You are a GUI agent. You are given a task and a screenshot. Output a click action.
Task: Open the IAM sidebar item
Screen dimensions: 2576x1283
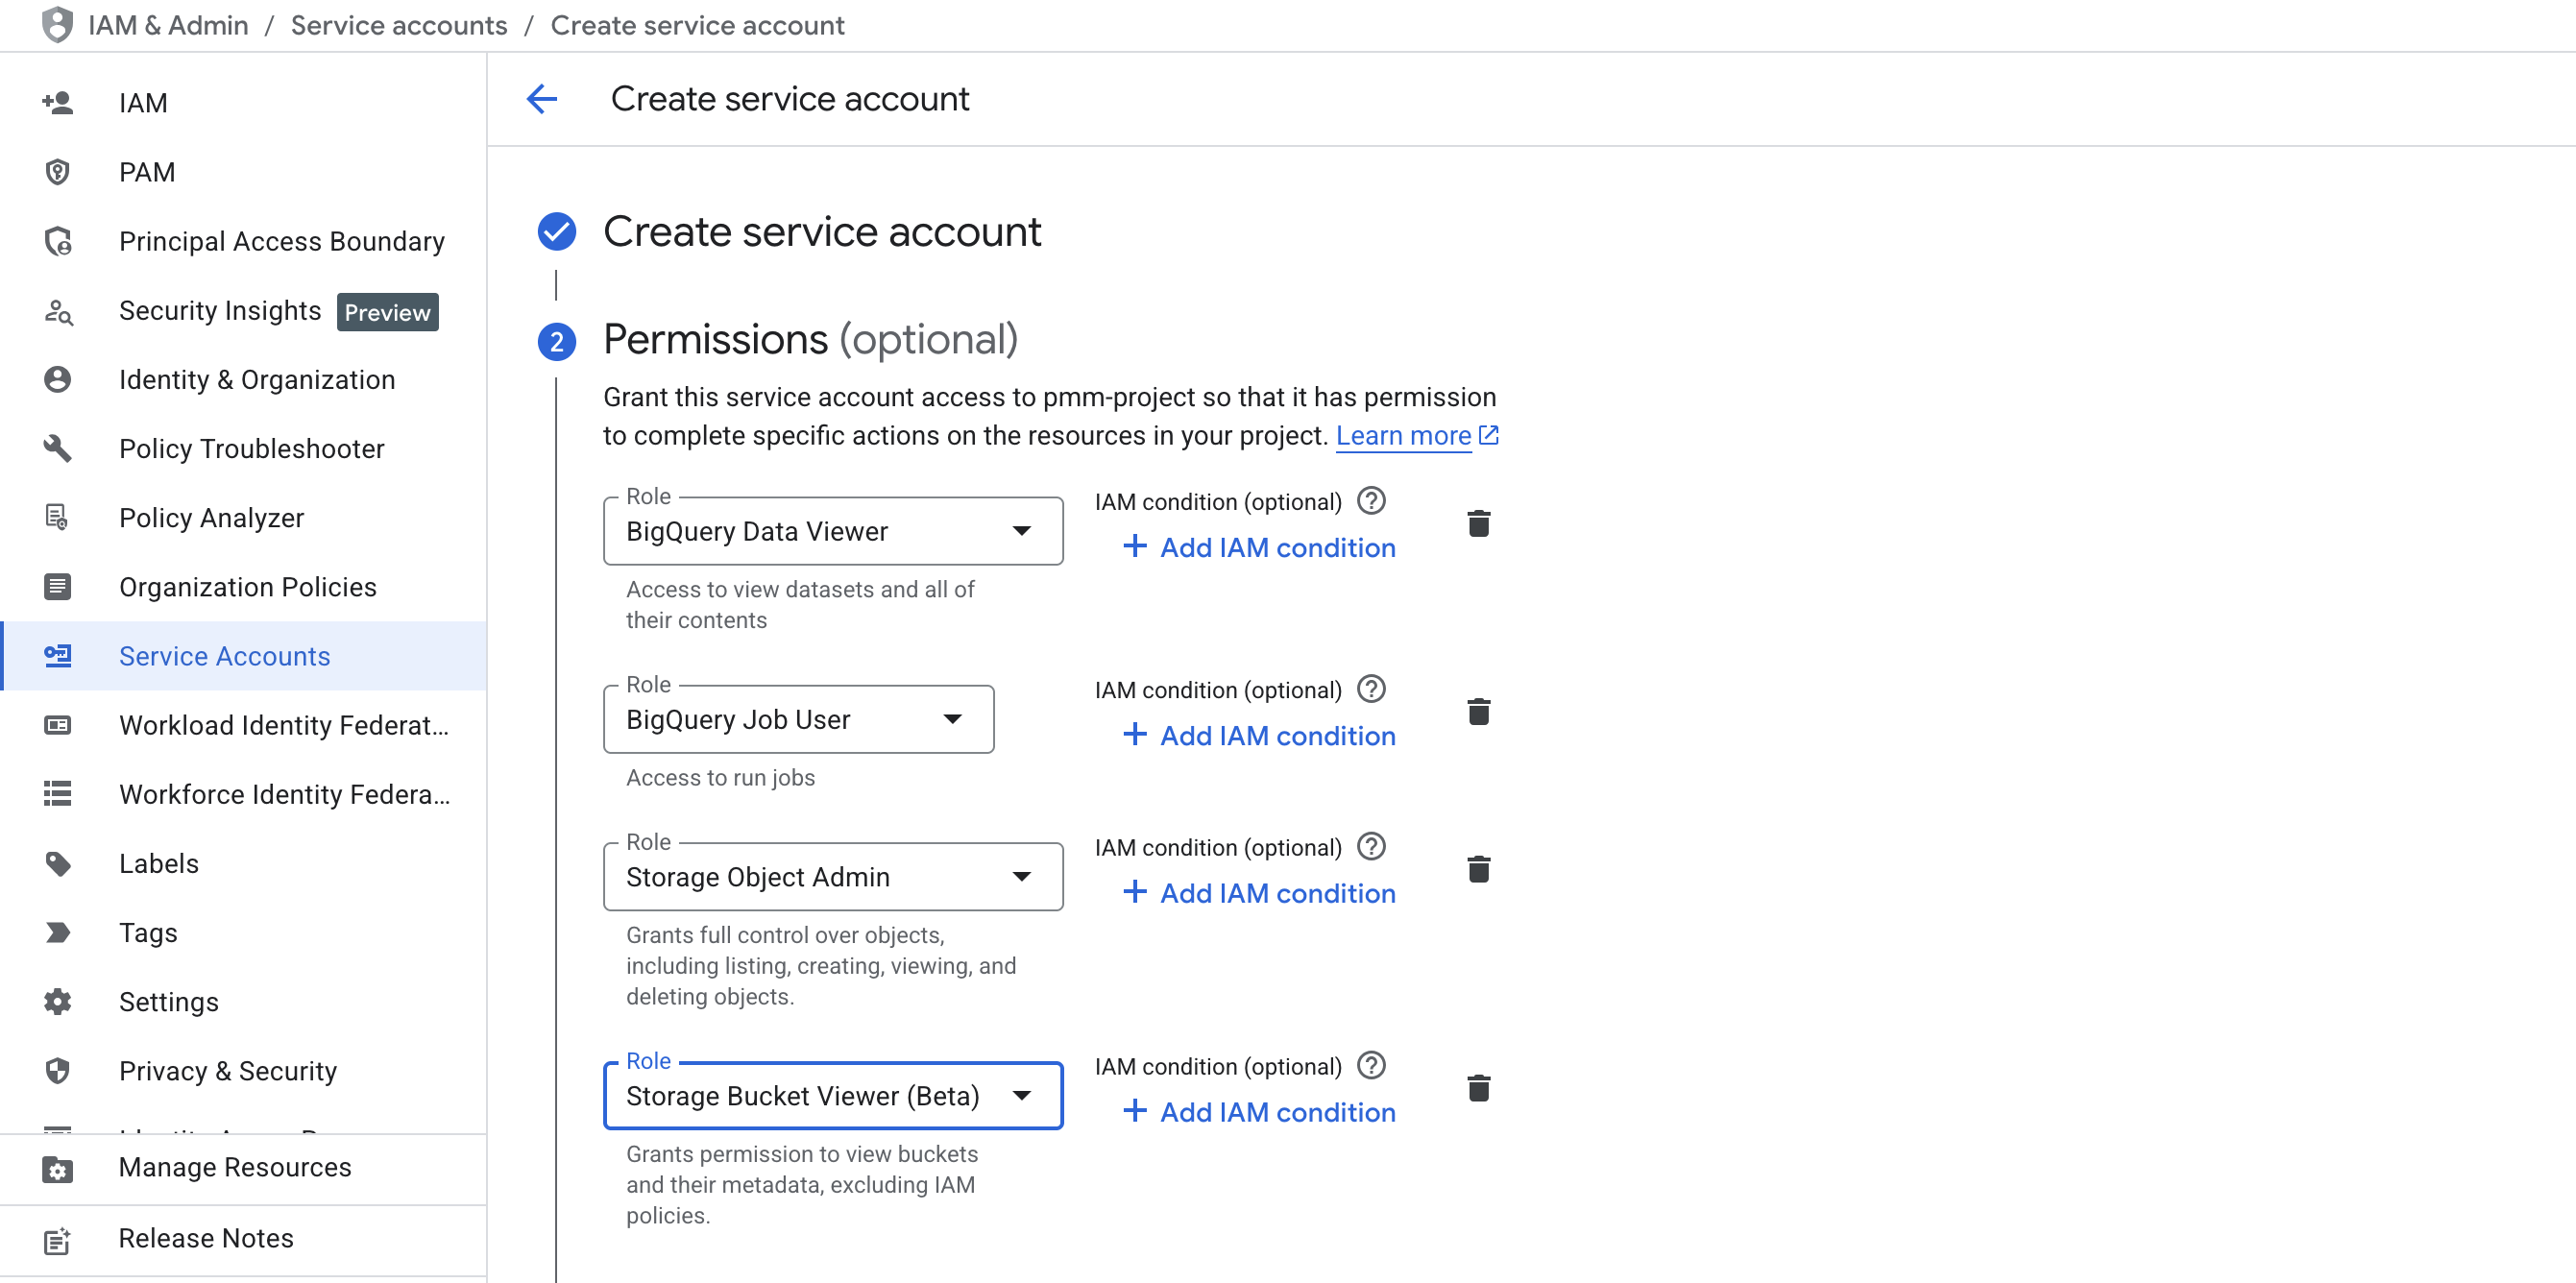pyautogui.click(x=143, y=102)
